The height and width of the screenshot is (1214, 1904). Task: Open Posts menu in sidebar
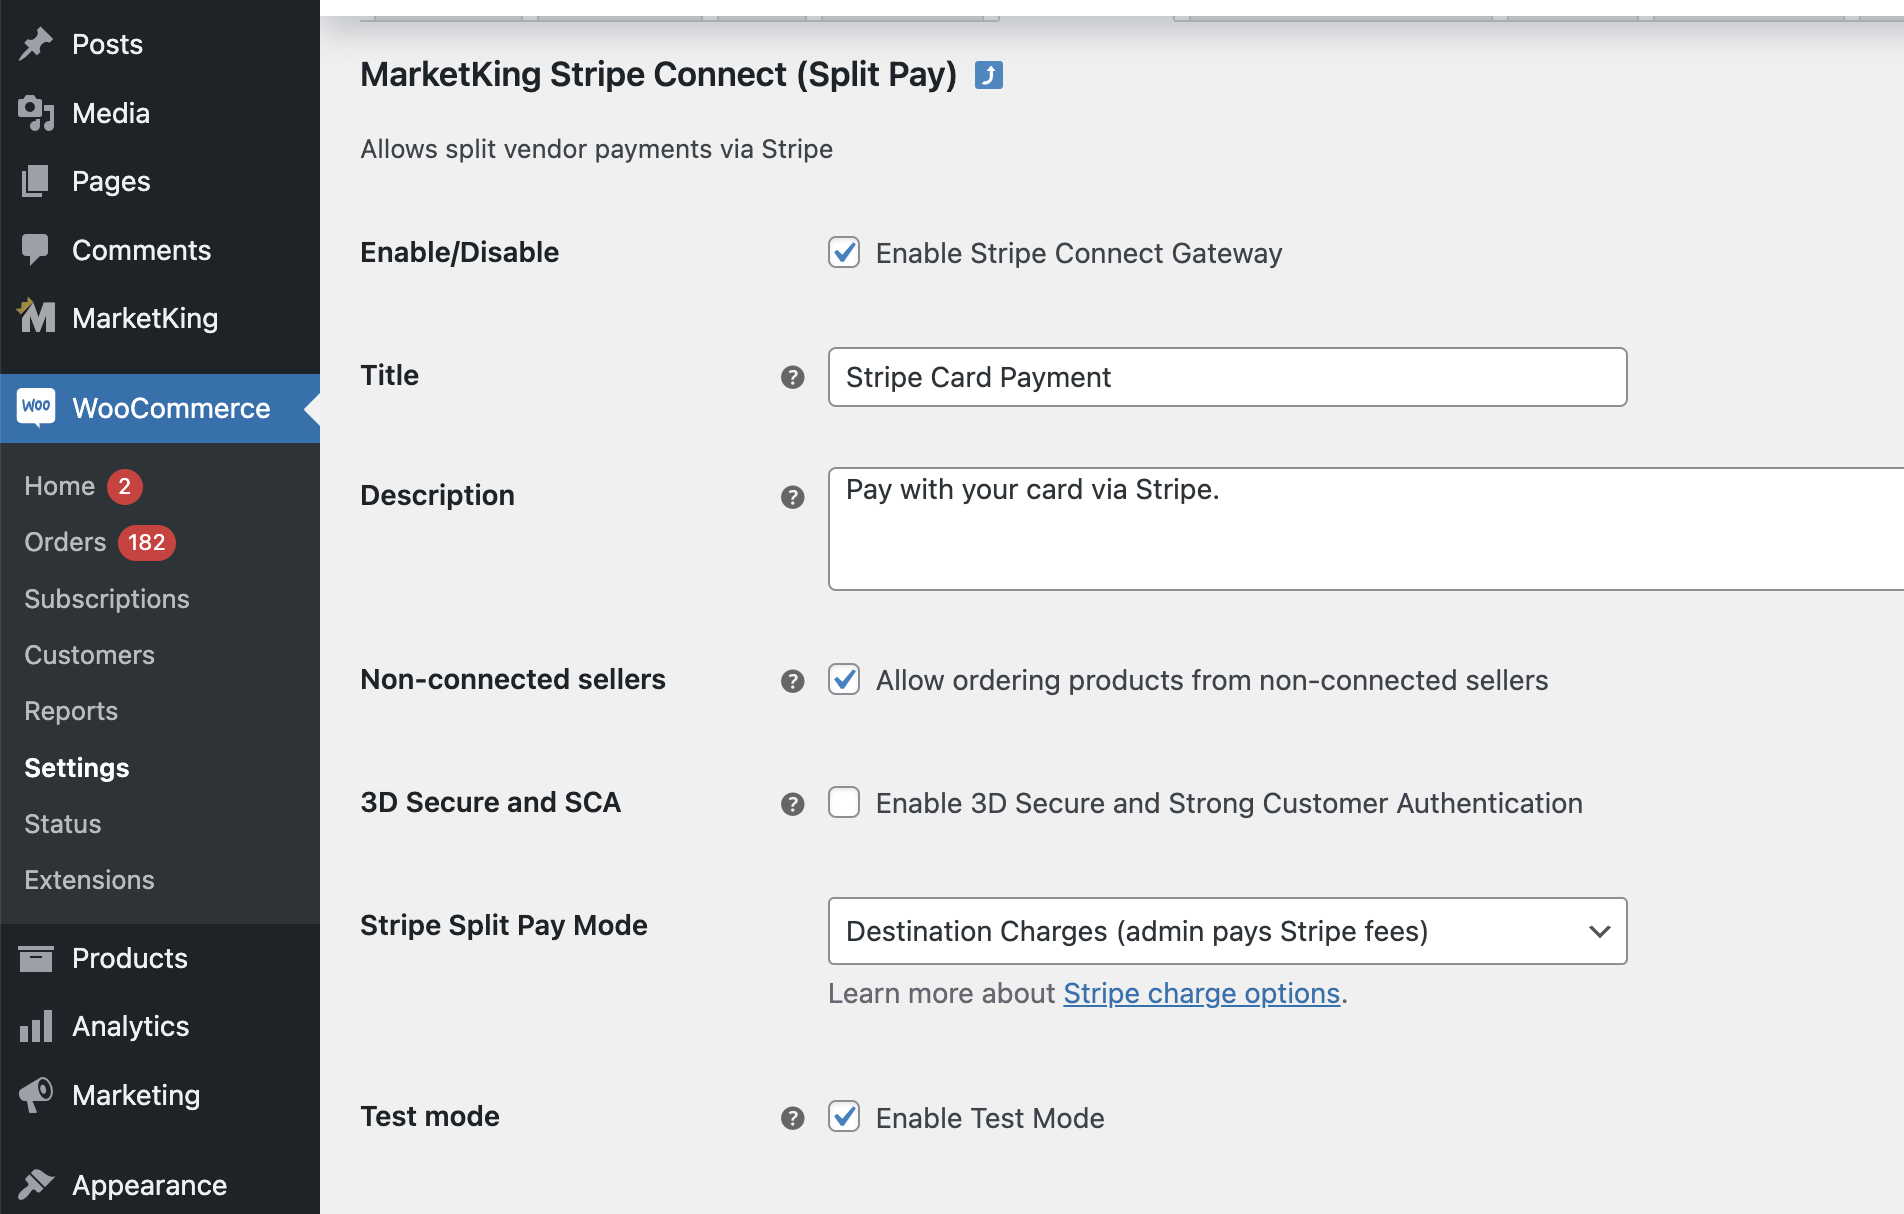160,44
